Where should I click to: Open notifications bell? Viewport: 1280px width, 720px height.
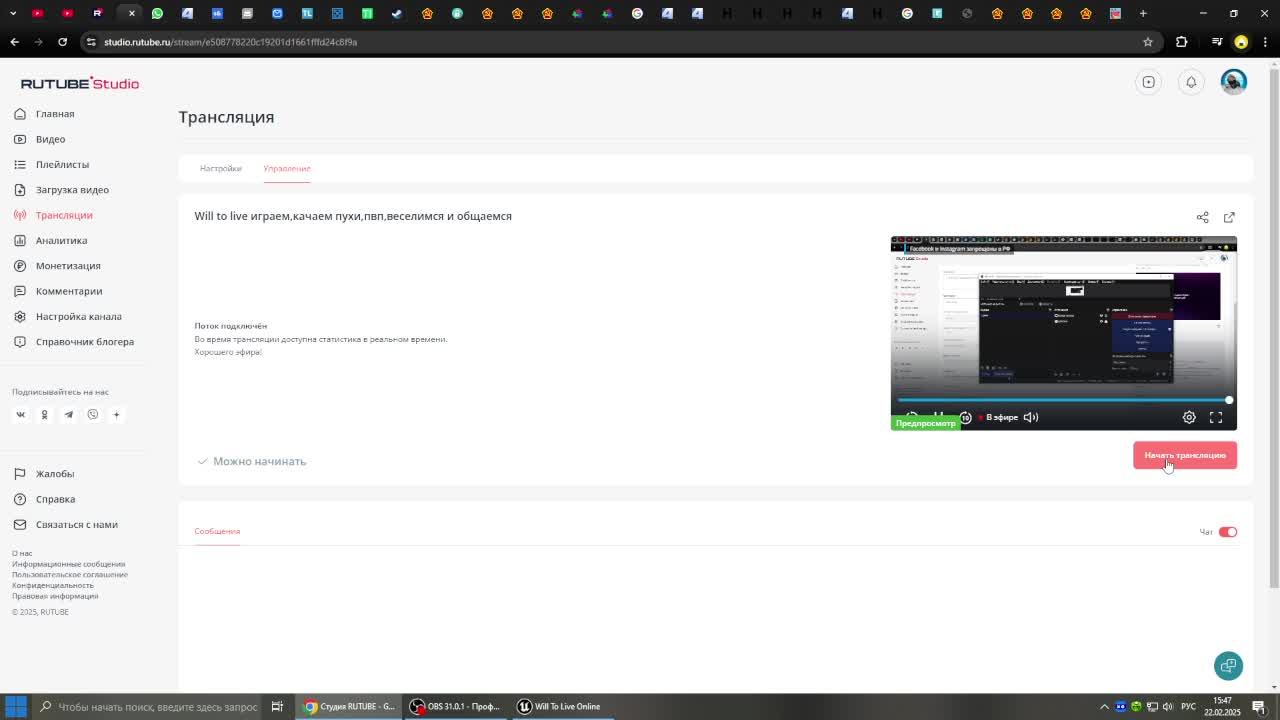[x=1191, y=82]
